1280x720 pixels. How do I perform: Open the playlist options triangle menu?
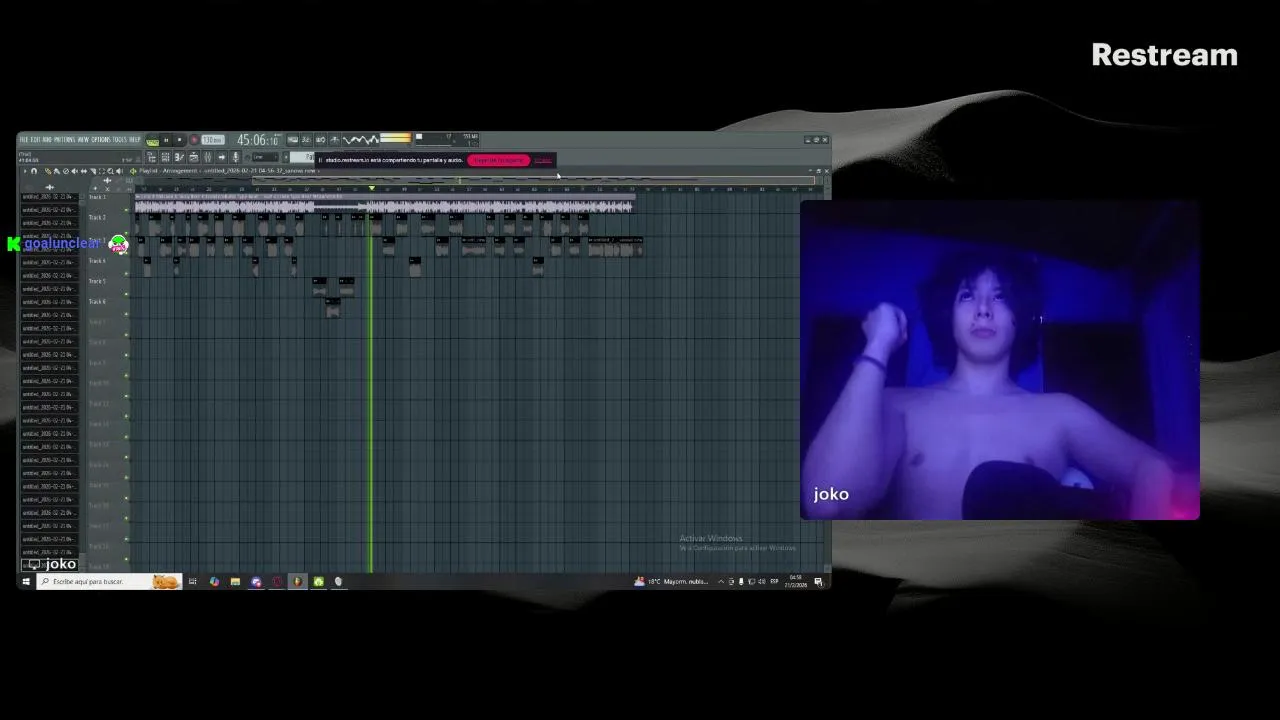25,171
